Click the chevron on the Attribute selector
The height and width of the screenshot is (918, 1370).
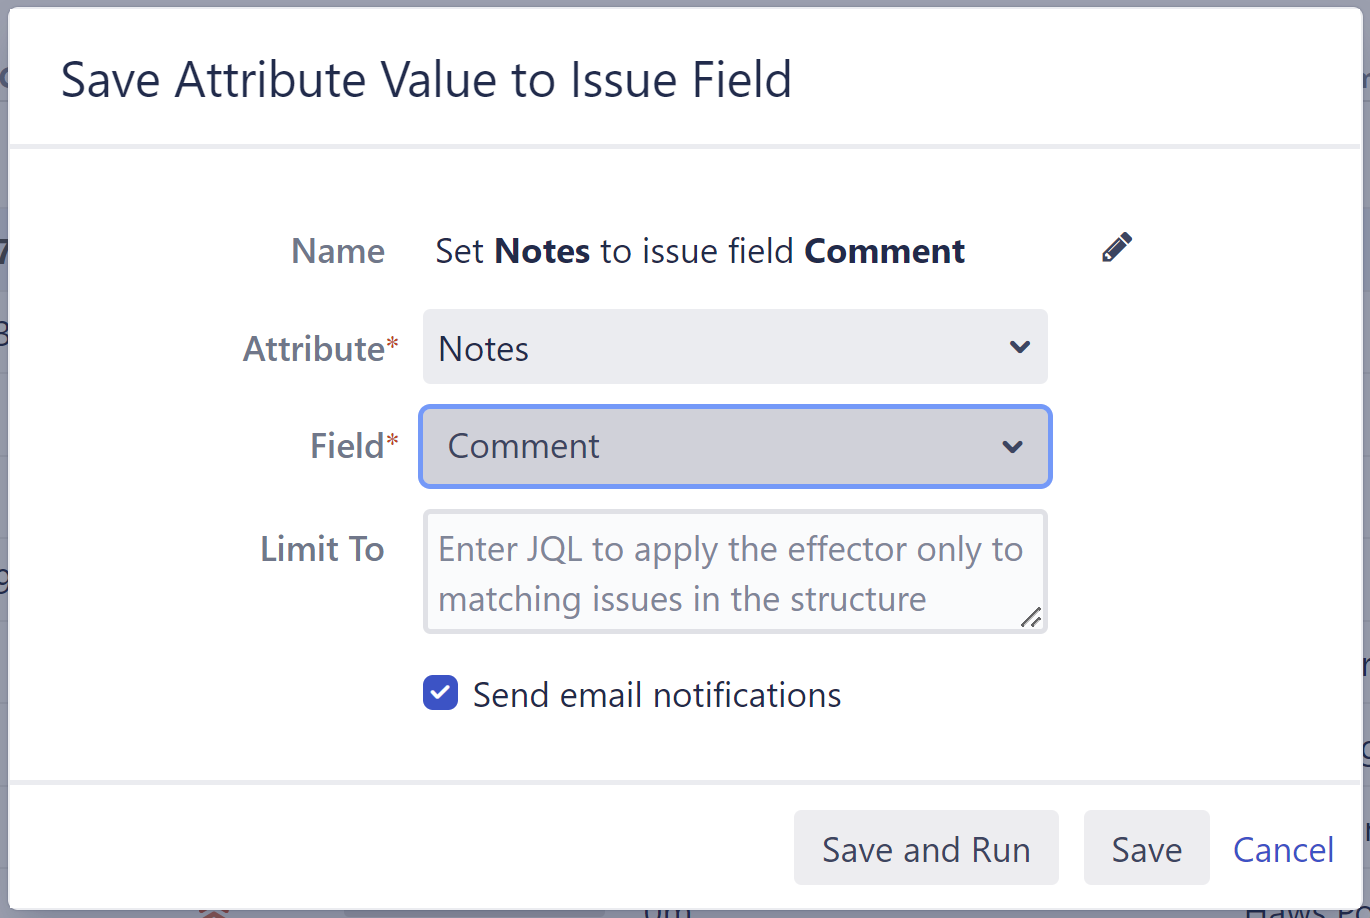click(1019, 347)
